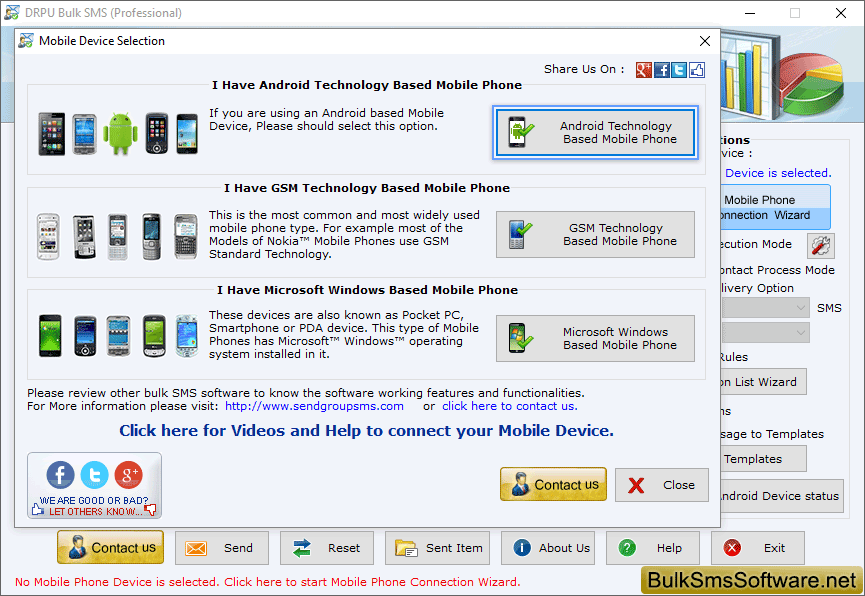Click large Twitter circle icon in feedback box
Viewport: 865px width, 596px height.
point(94,475)
